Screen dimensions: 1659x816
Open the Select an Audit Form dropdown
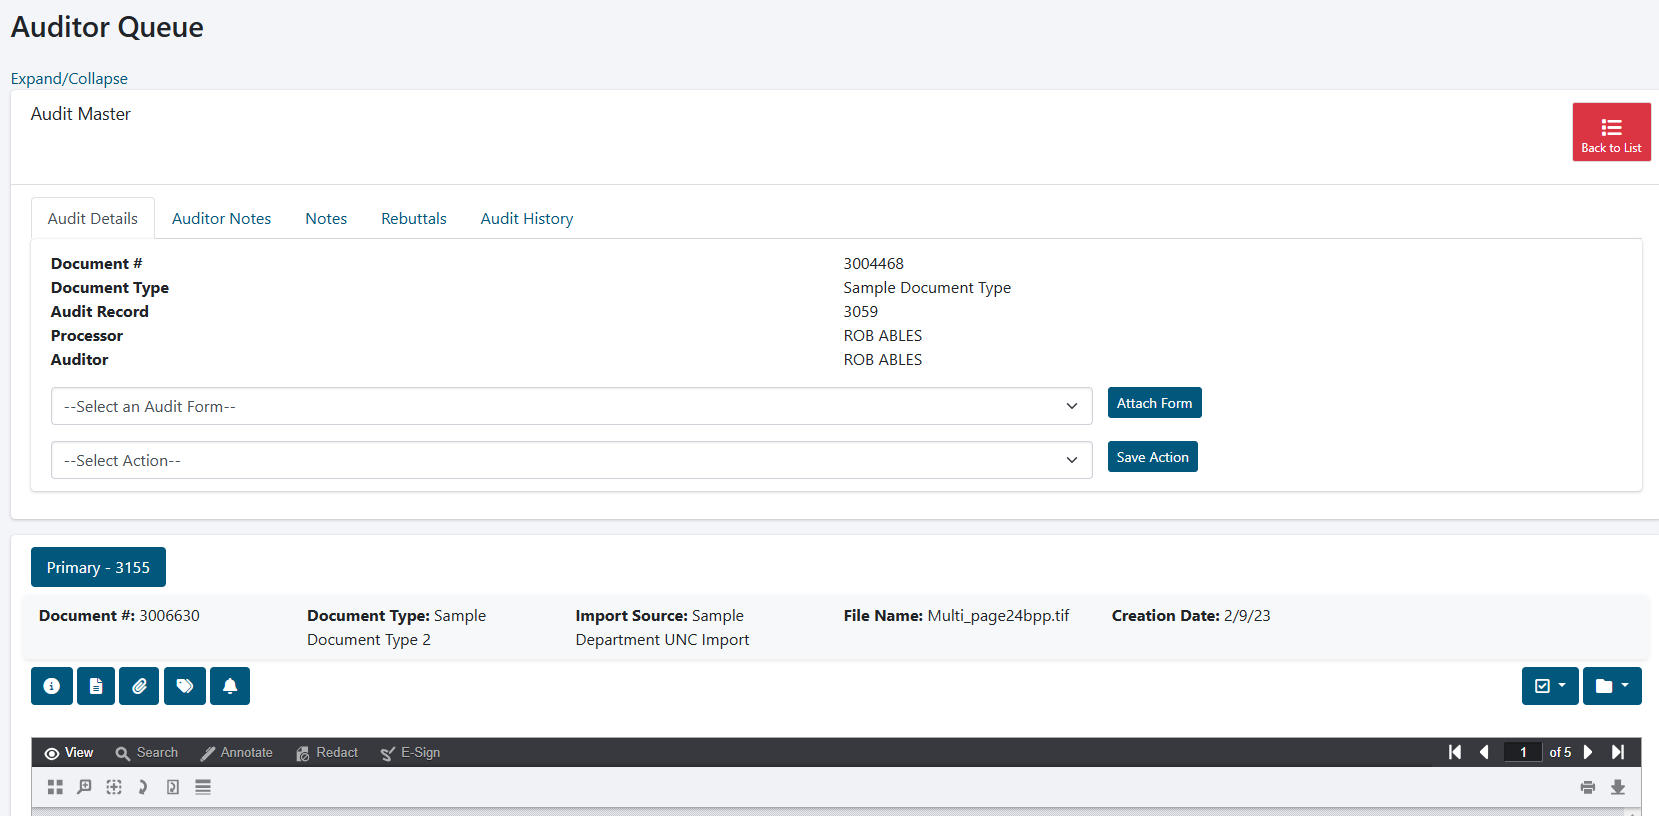571,406
